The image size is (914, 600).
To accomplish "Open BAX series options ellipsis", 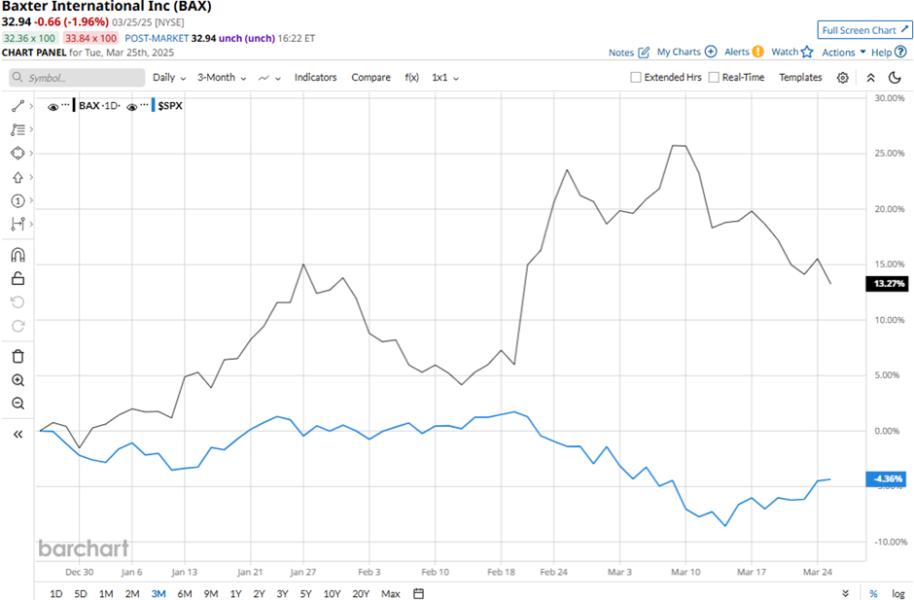I will coord(65,104).
